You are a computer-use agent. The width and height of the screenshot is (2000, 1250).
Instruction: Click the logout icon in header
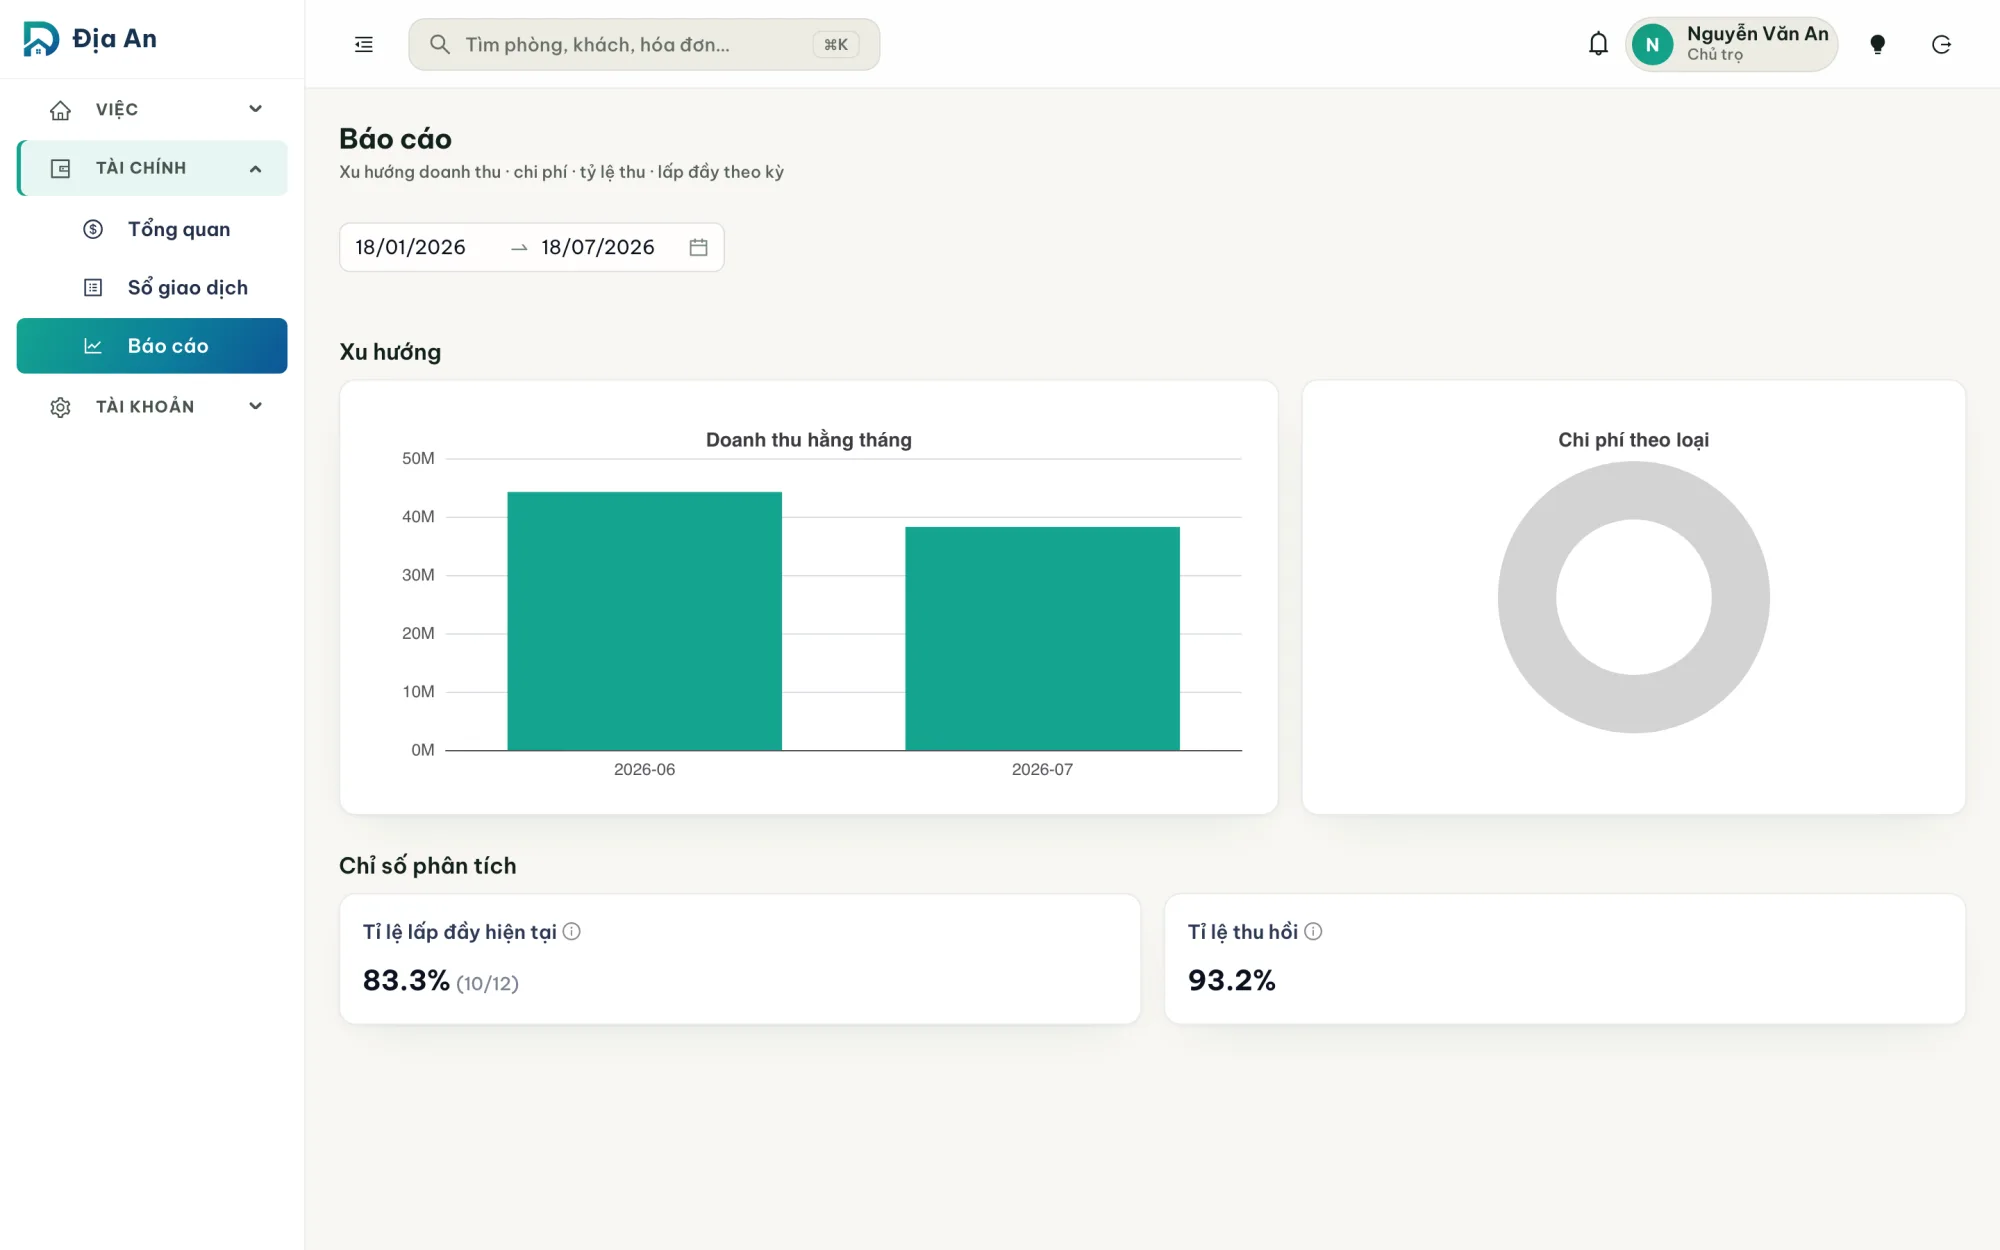click(x=1941, y=44)
